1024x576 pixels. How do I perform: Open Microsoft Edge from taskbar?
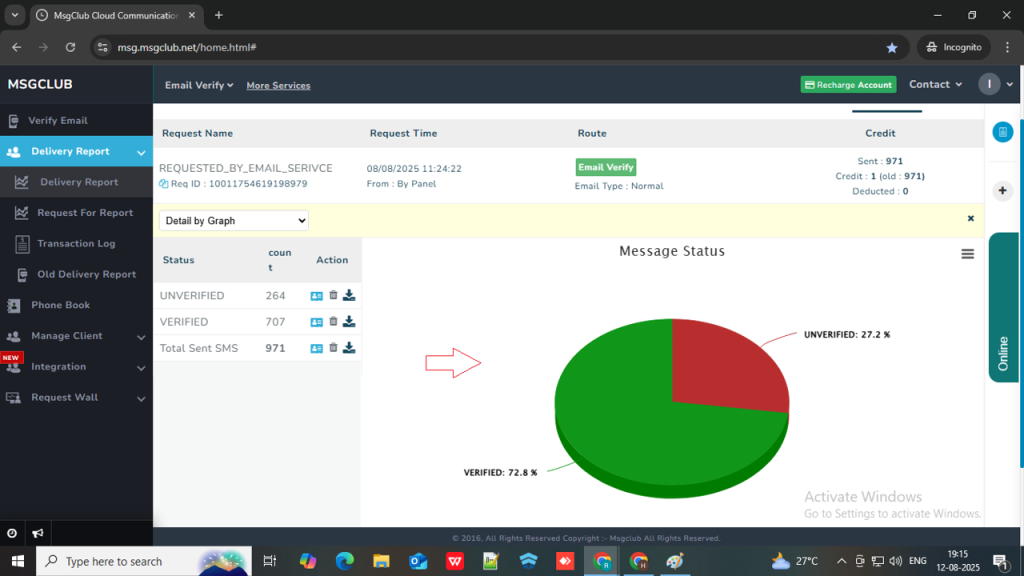(344, 561)
